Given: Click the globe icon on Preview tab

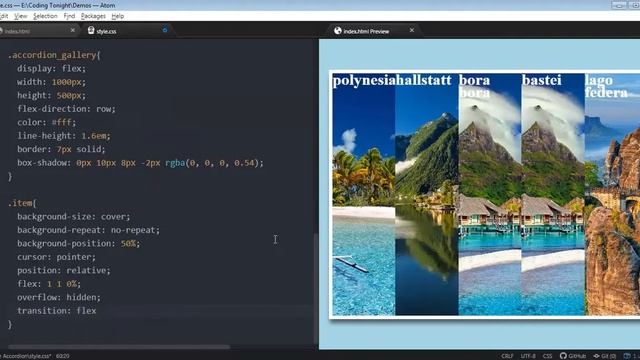Looking at the screenshot, I should (x=338, y=31).
